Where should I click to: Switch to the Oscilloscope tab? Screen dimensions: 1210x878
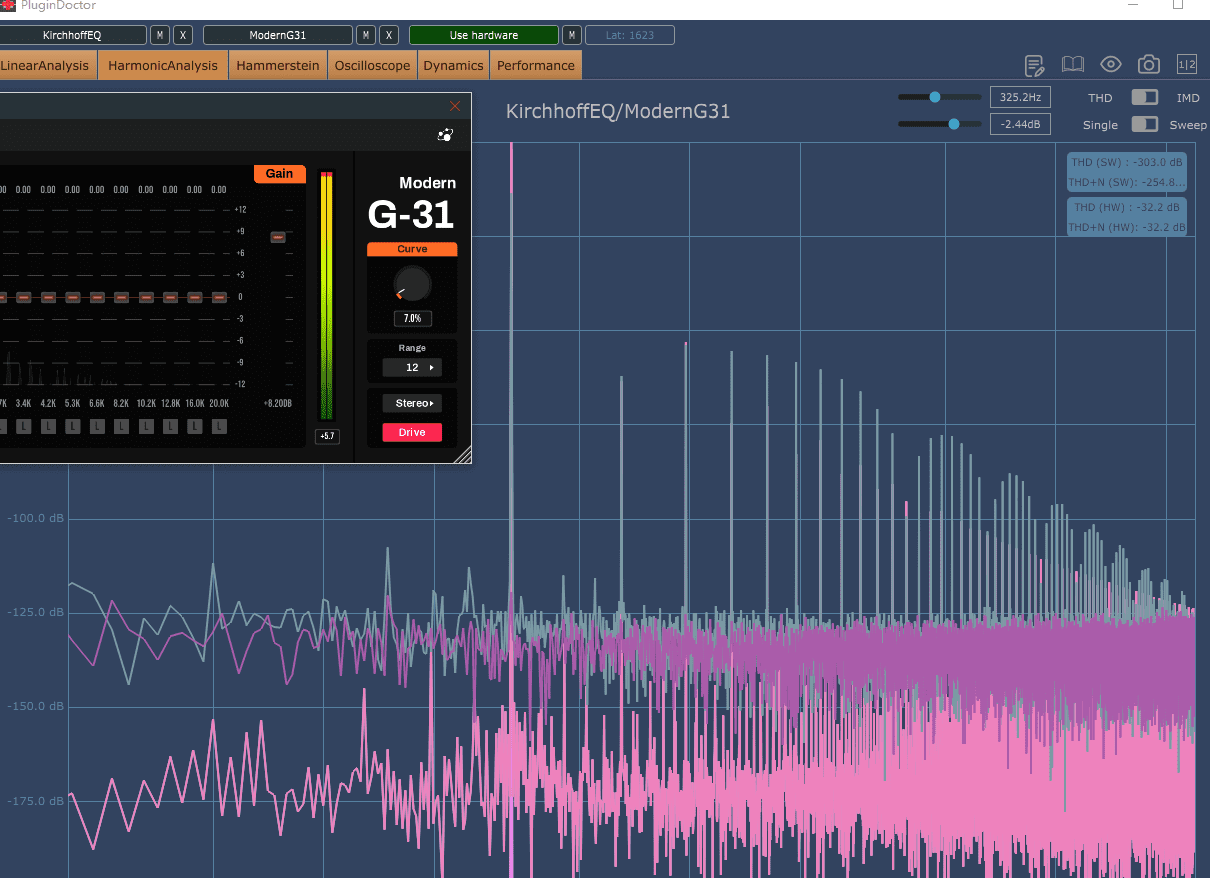coord(372,66)
